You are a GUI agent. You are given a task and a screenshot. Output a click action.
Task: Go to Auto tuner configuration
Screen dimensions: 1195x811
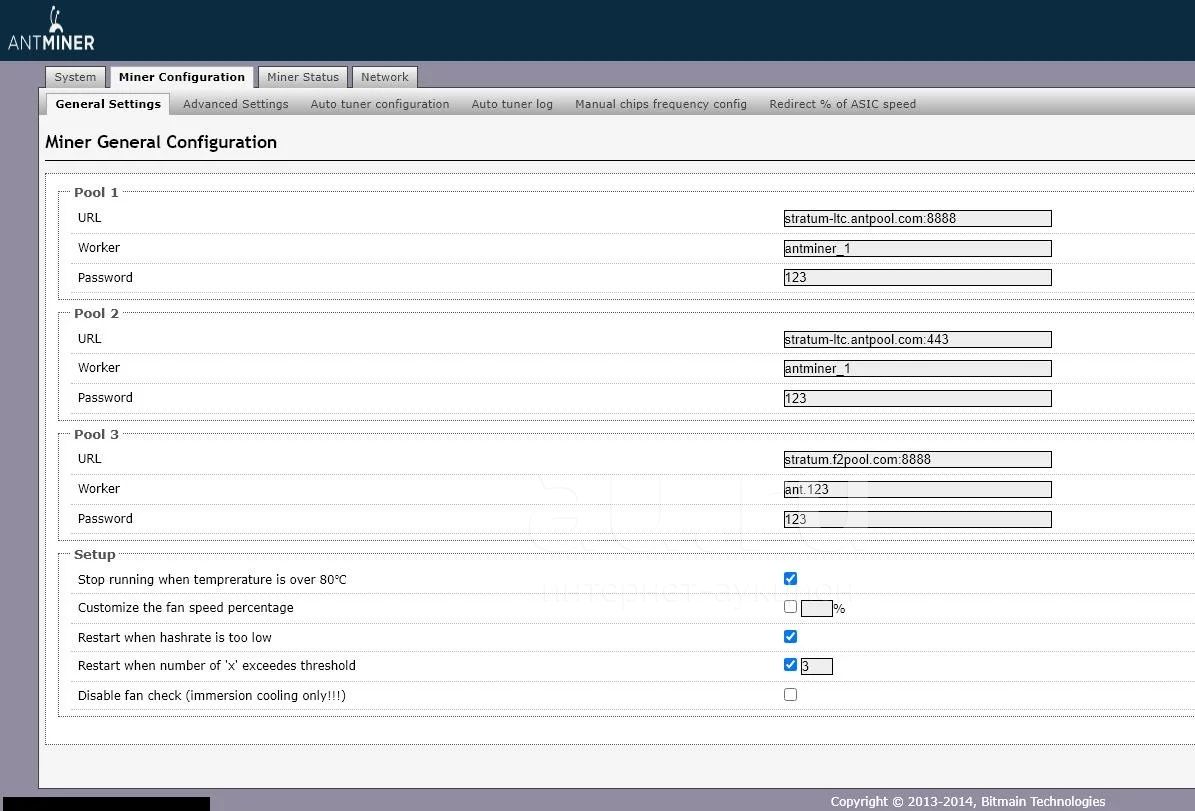point(380,104)
